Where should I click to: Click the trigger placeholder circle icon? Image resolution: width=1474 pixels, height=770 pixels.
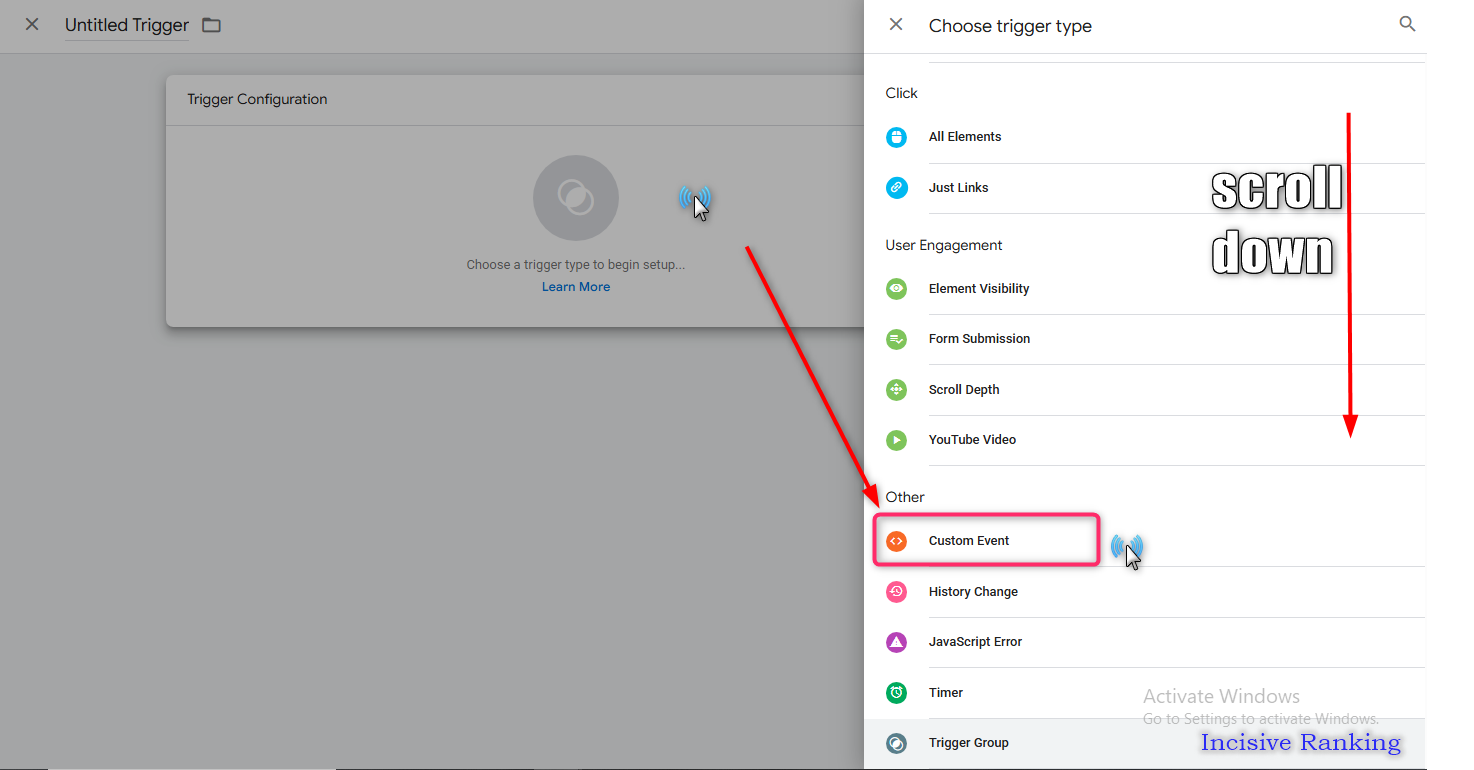pos(576,198)
